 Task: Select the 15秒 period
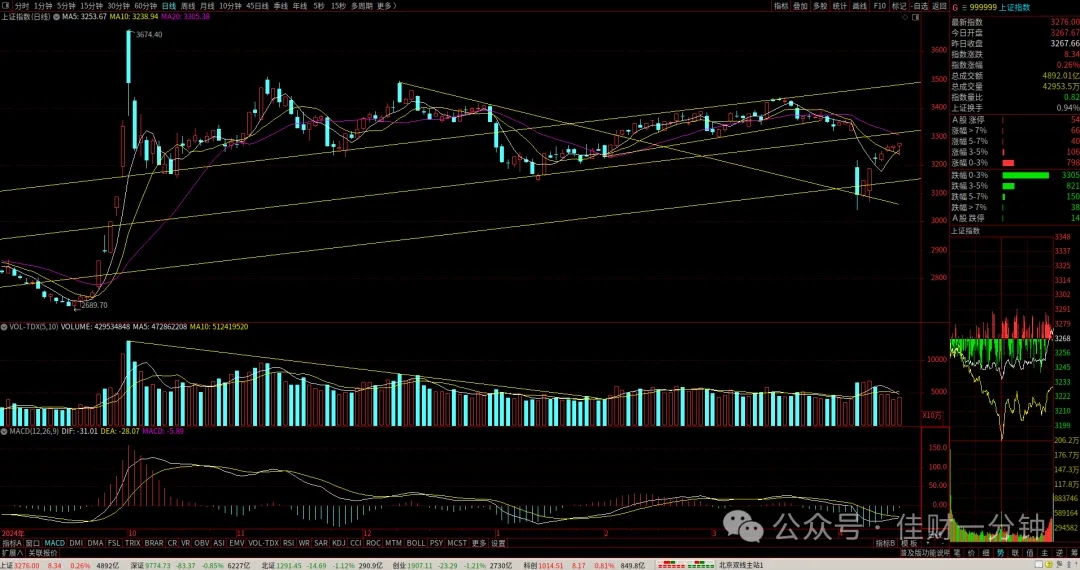click(338, 6)
